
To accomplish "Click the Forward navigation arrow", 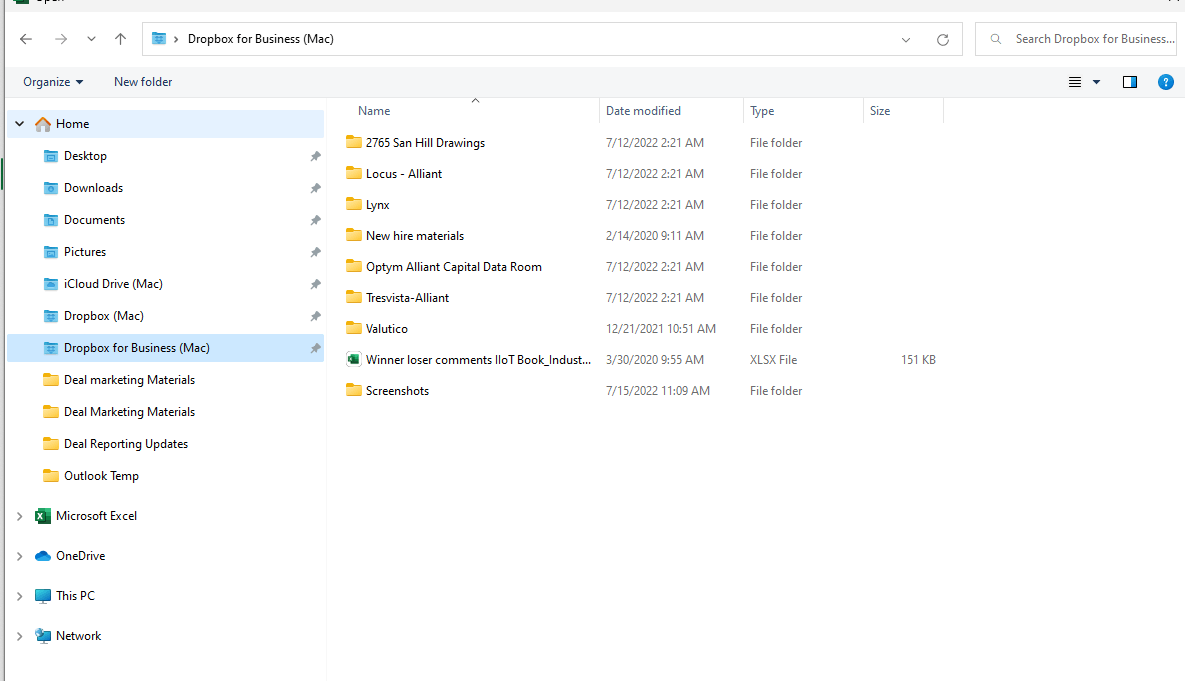I will click(61, 39).
